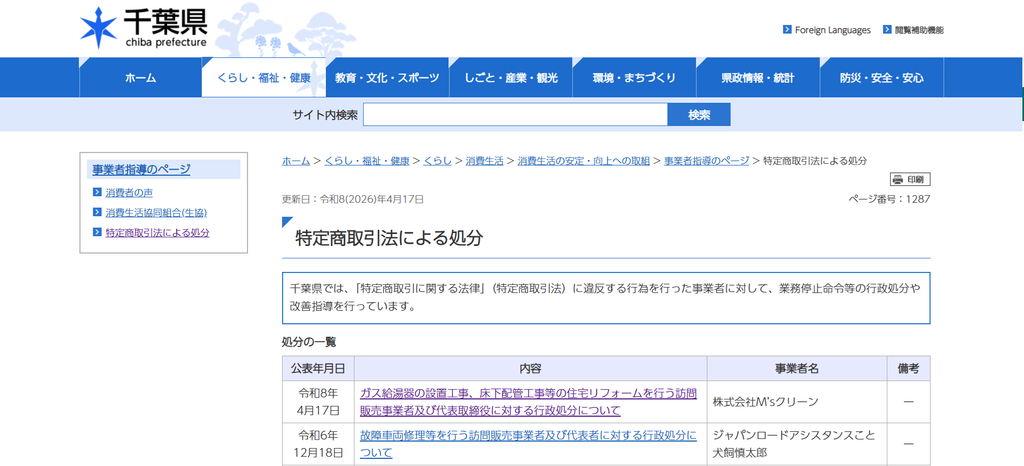Open 閲覧補助機能 accessibility link
Screen dimensions: 1024x466
point(919,30)
